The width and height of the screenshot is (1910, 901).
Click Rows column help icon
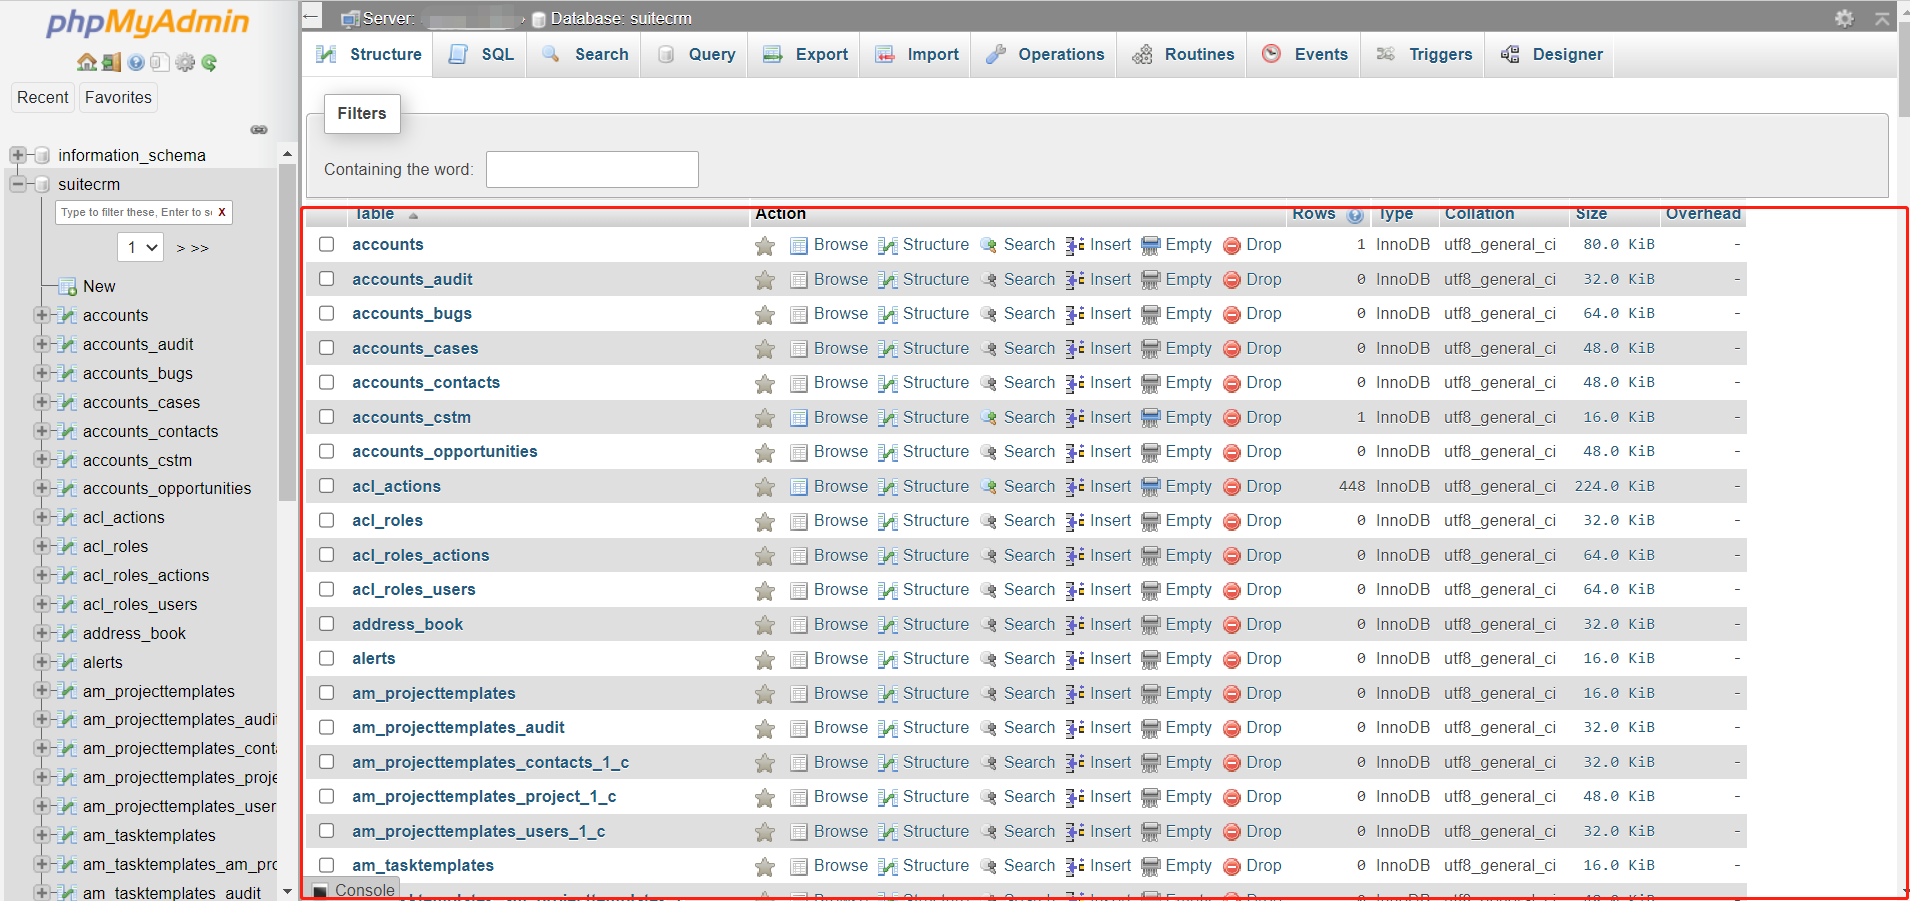point(1355,215)
